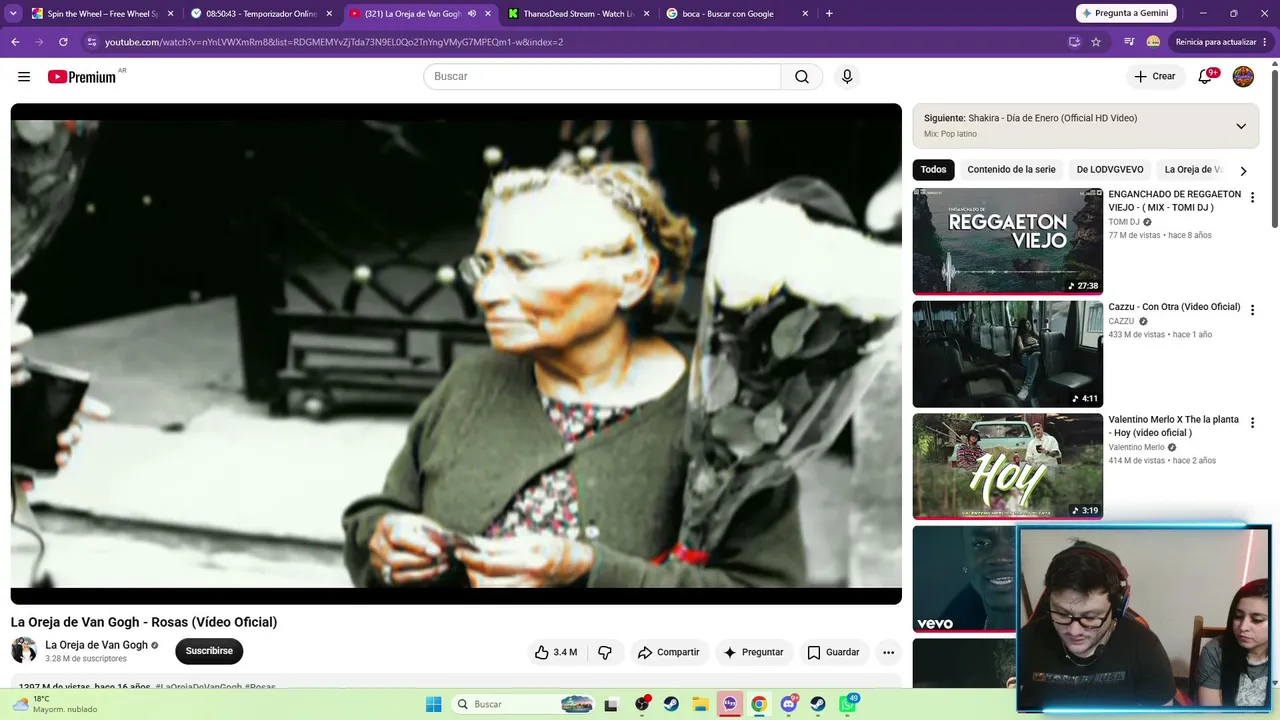Open Cazzu - Con Otra video title

point(1174,307)
